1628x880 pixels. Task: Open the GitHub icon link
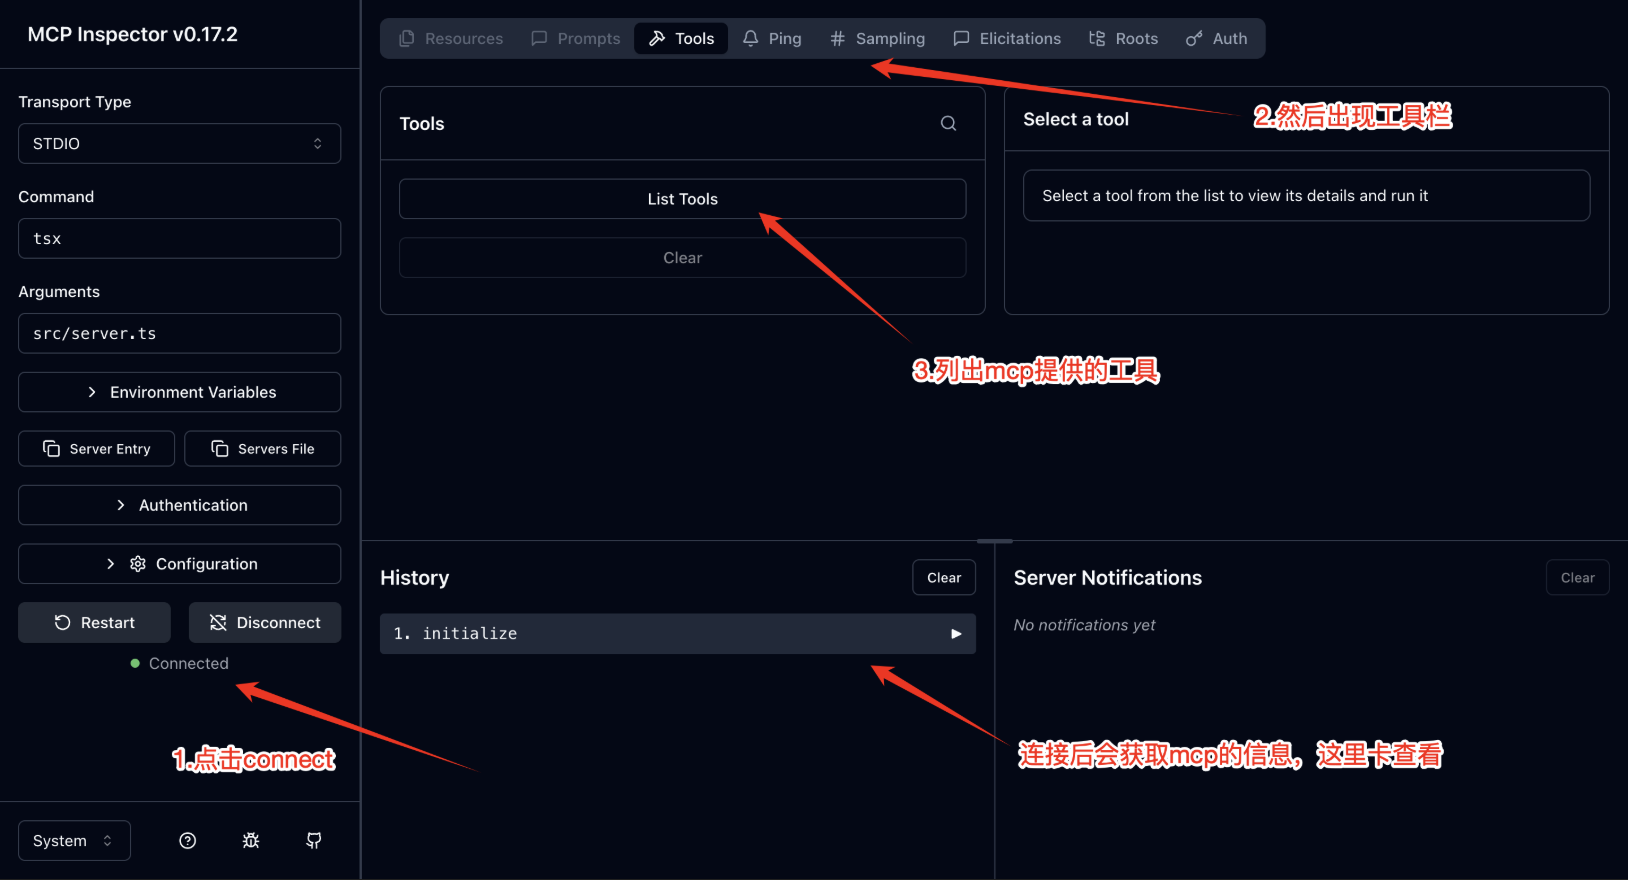(x=314, y=841)
